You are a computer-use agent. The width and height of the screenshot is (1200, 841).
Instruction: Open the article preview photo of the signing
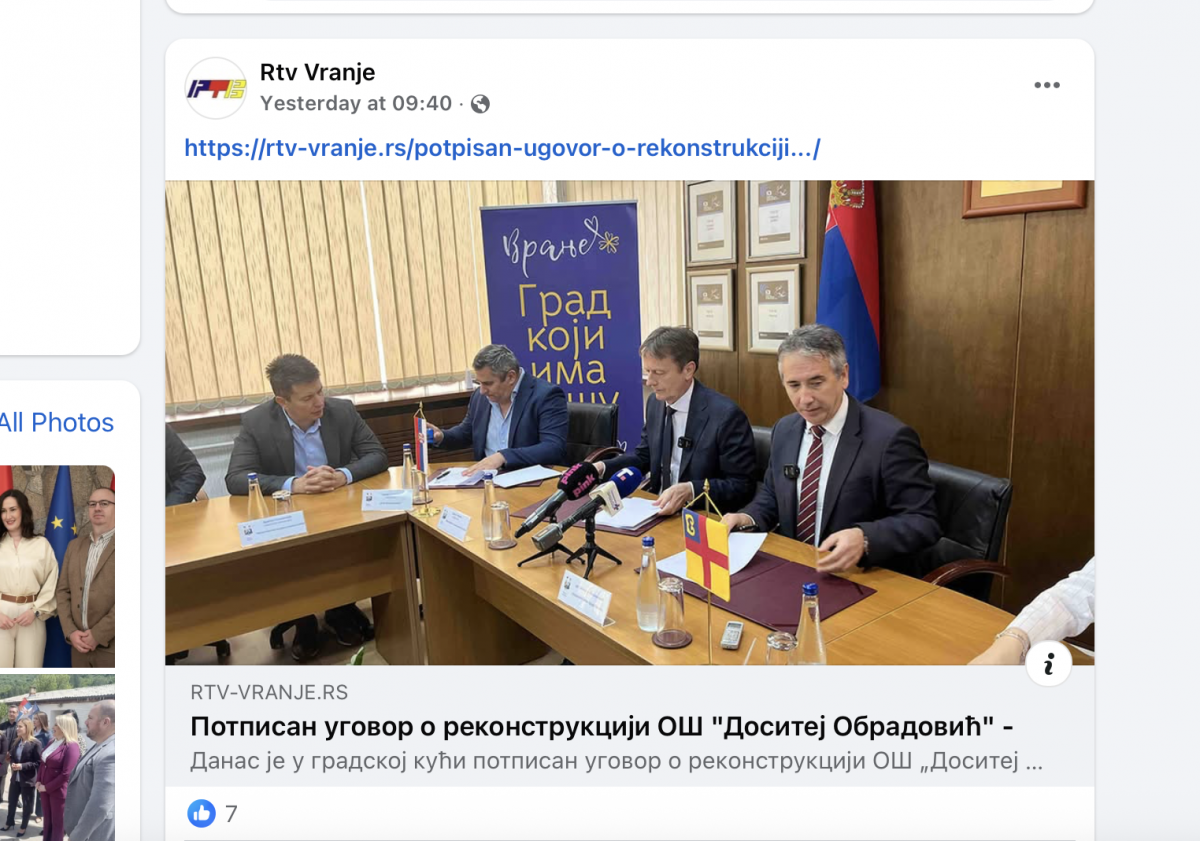630,422
